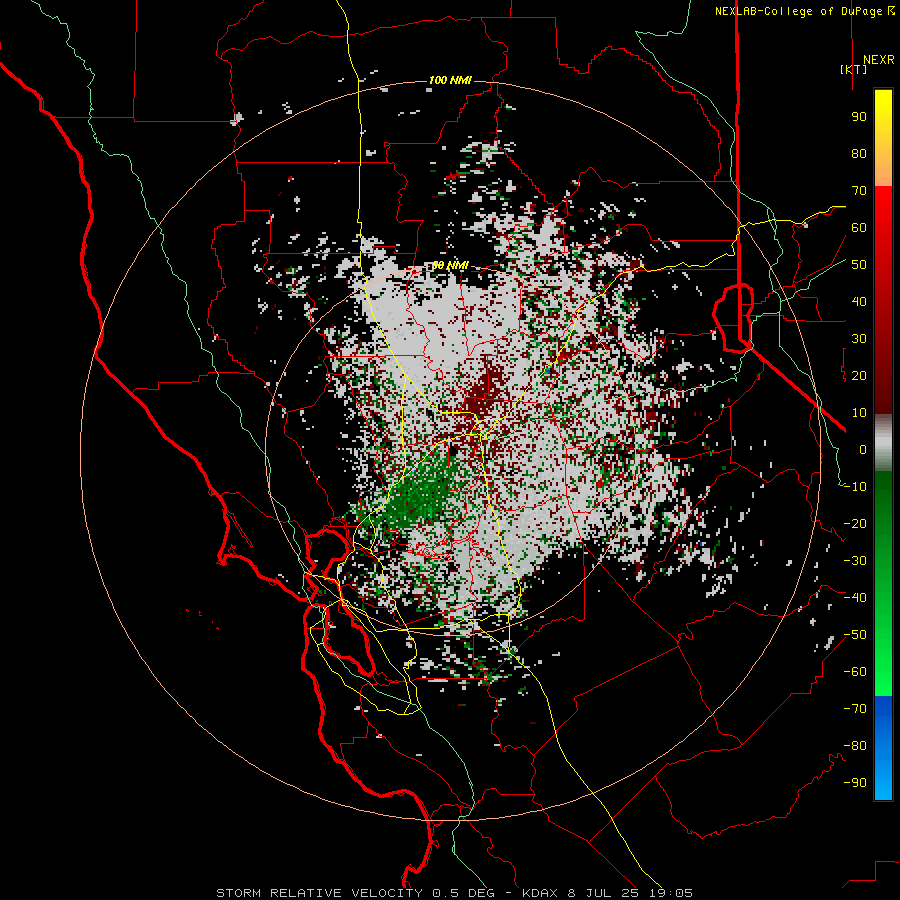Click the -10 value on velocity scale
The image size is (900, 900).
point(855,487)
